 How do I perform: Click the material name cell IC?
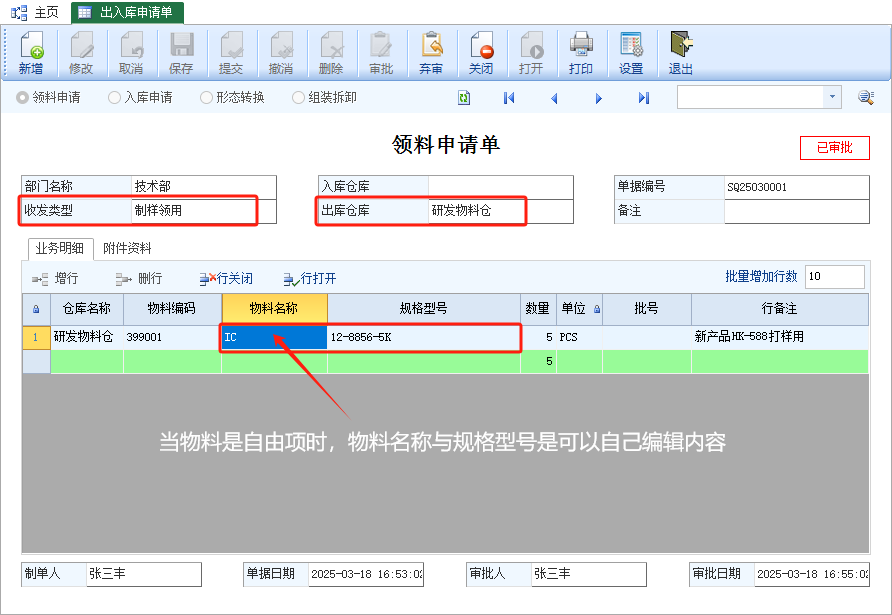[x=274, y=337]
